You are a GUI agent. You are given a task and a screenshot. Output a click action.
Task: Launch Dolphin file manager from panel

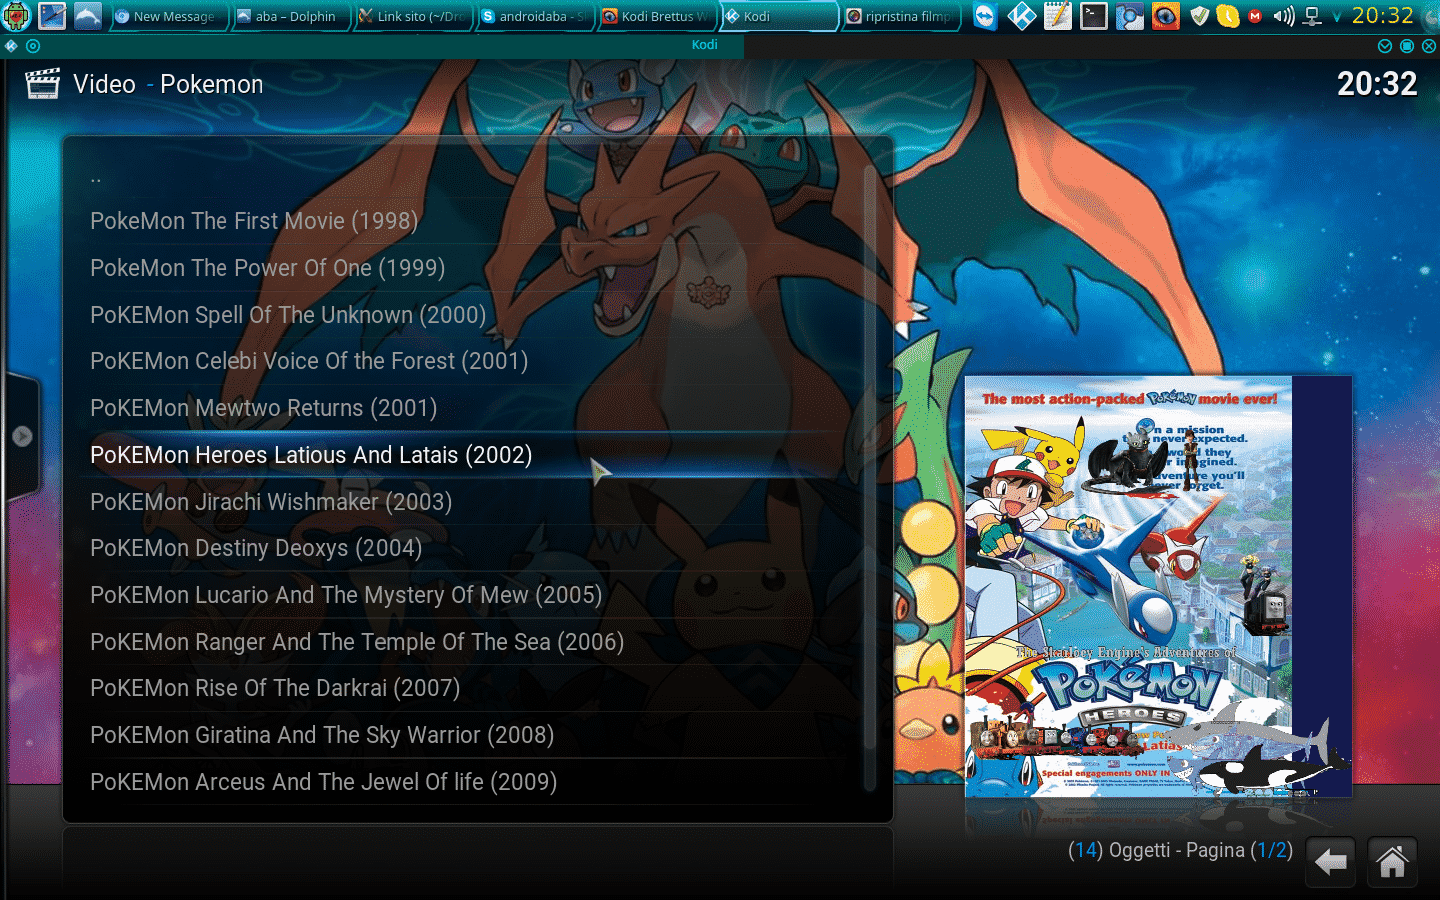(87, 16)
